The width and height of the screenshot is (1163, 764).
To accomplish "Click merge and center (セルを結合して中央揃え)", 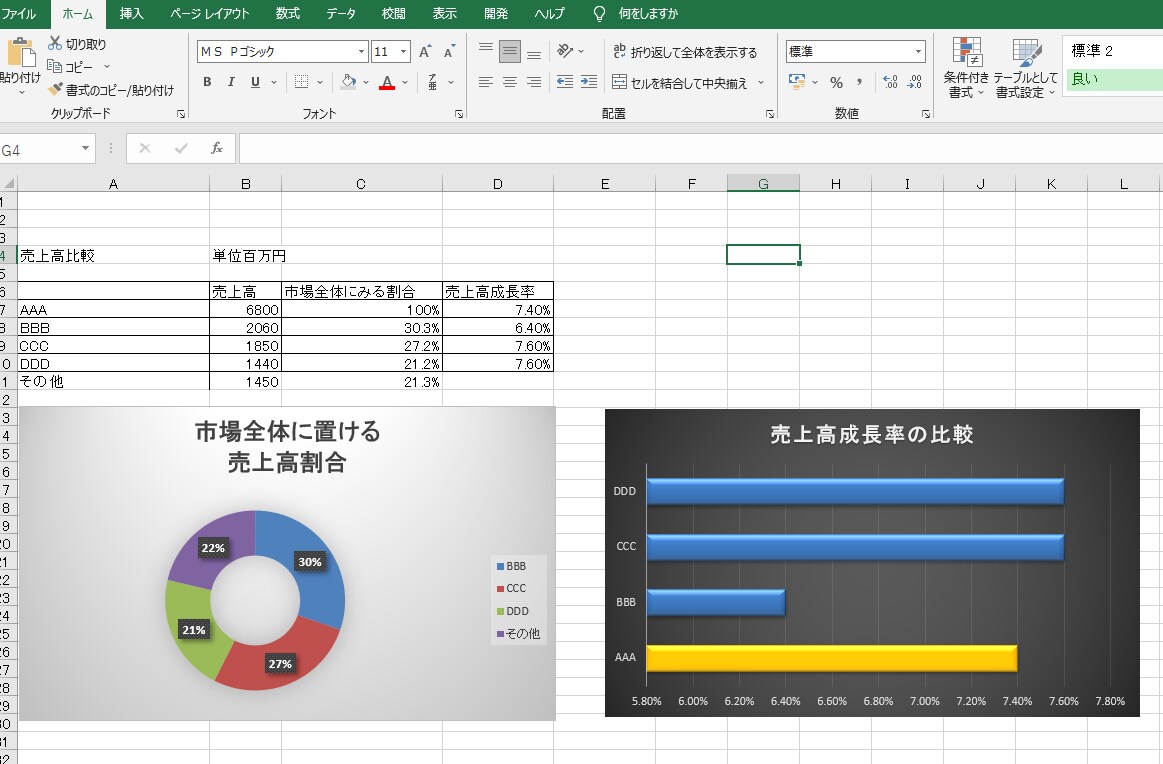I will pyautogui.click(x=679, y=82).
